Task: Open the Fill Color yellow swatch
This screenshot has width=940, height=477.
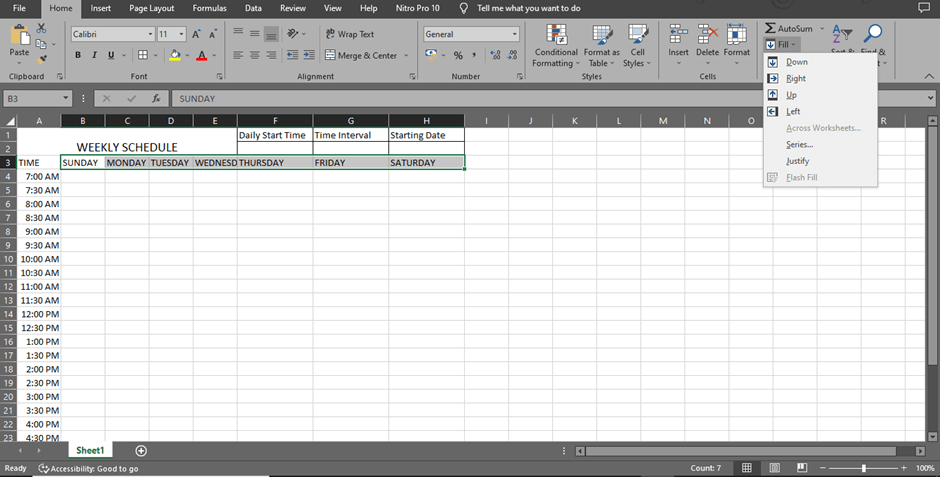Action: pos(175,55)
